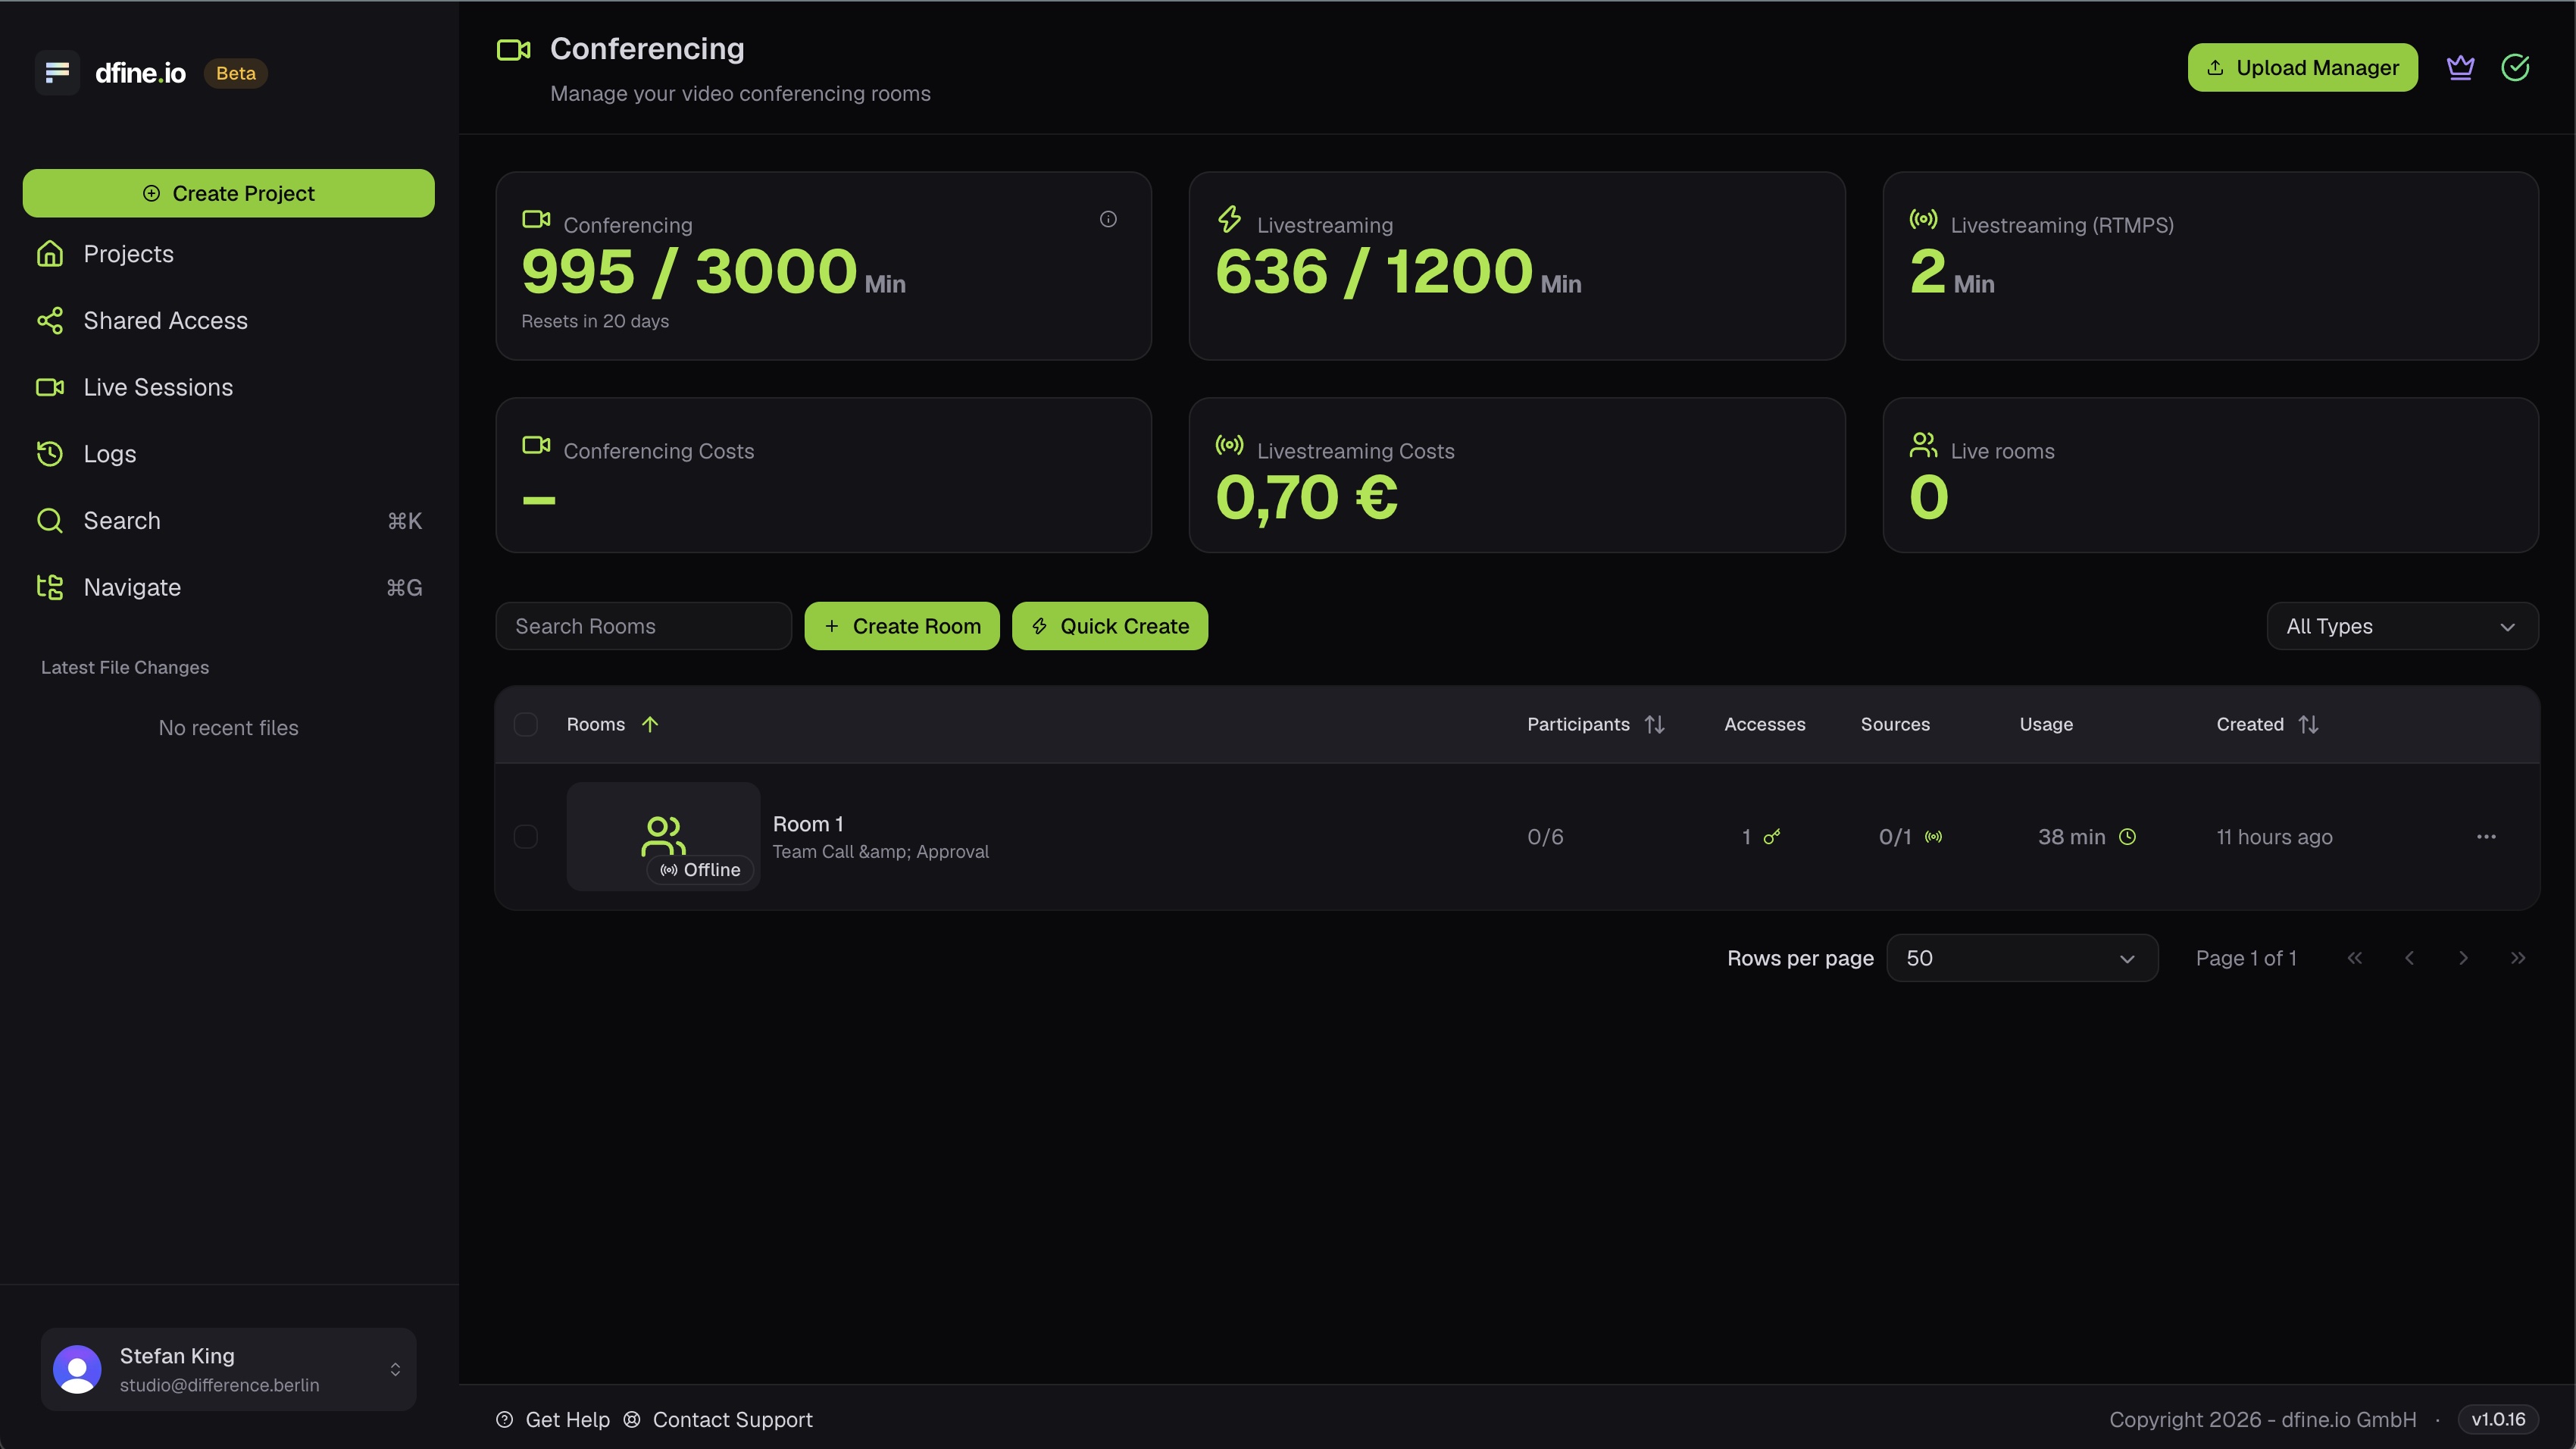This screenshot has width=2576, height=1449.
Task: Click the Conferencing header camera icon
Action: pyautogui.click(x=514, y=50)
